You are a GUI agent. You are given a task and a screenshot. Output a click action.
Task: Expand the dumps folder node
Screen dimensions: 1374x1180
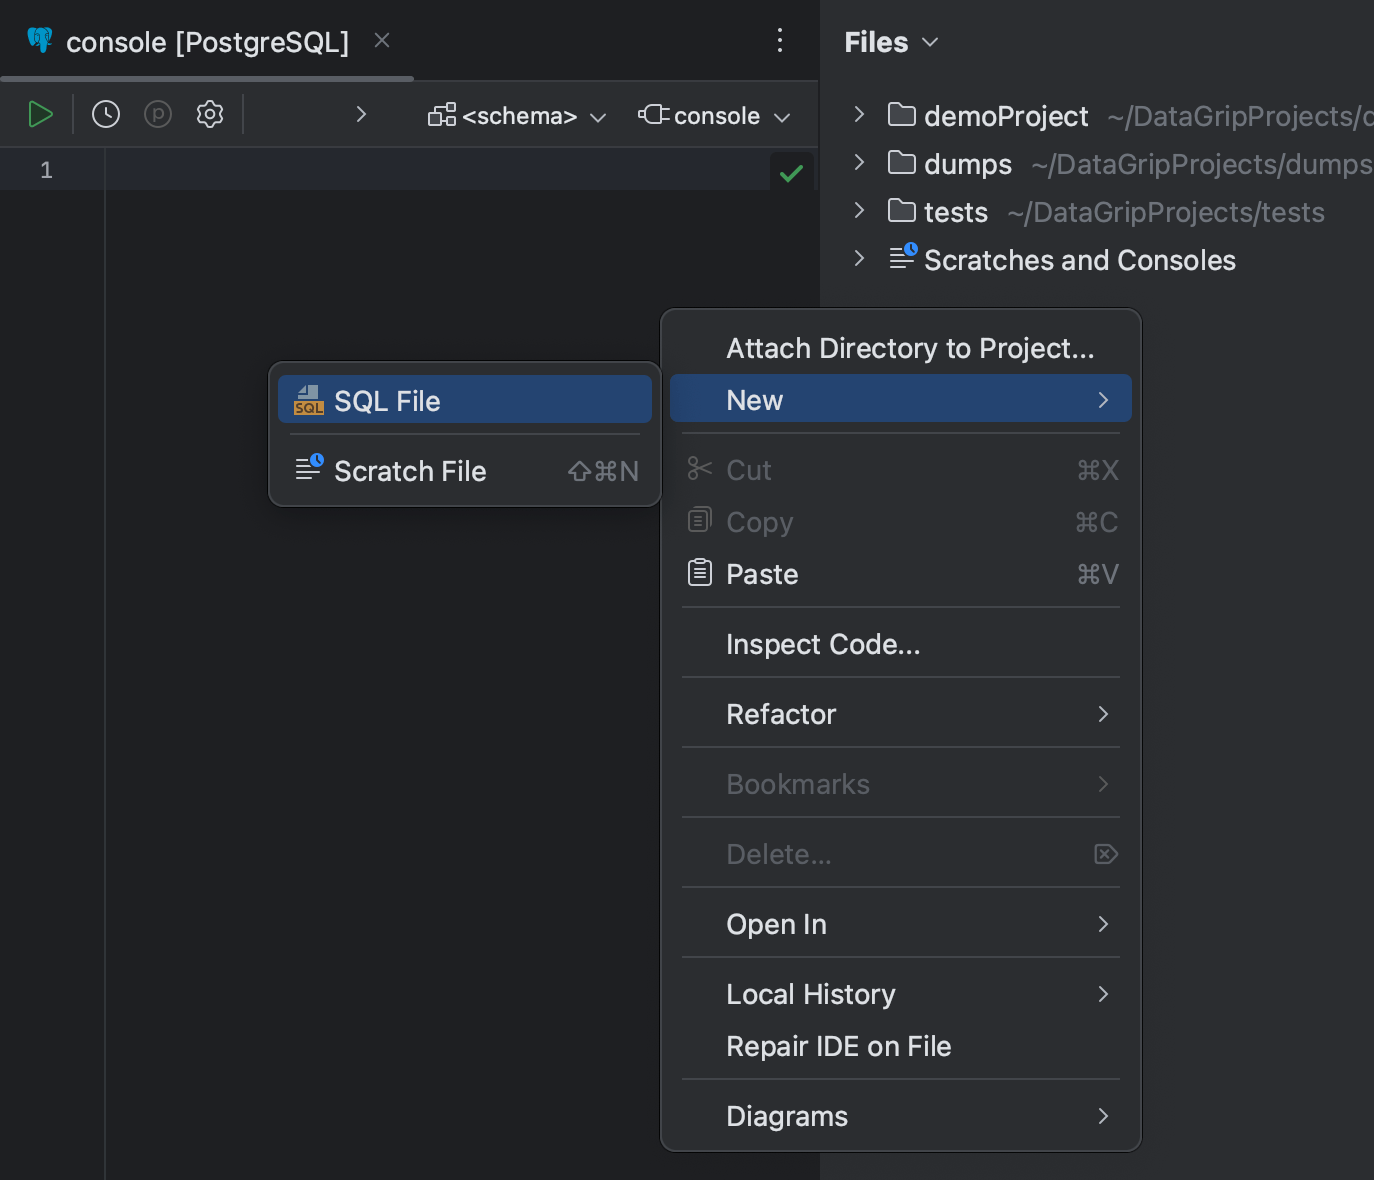tap(859, 163)
